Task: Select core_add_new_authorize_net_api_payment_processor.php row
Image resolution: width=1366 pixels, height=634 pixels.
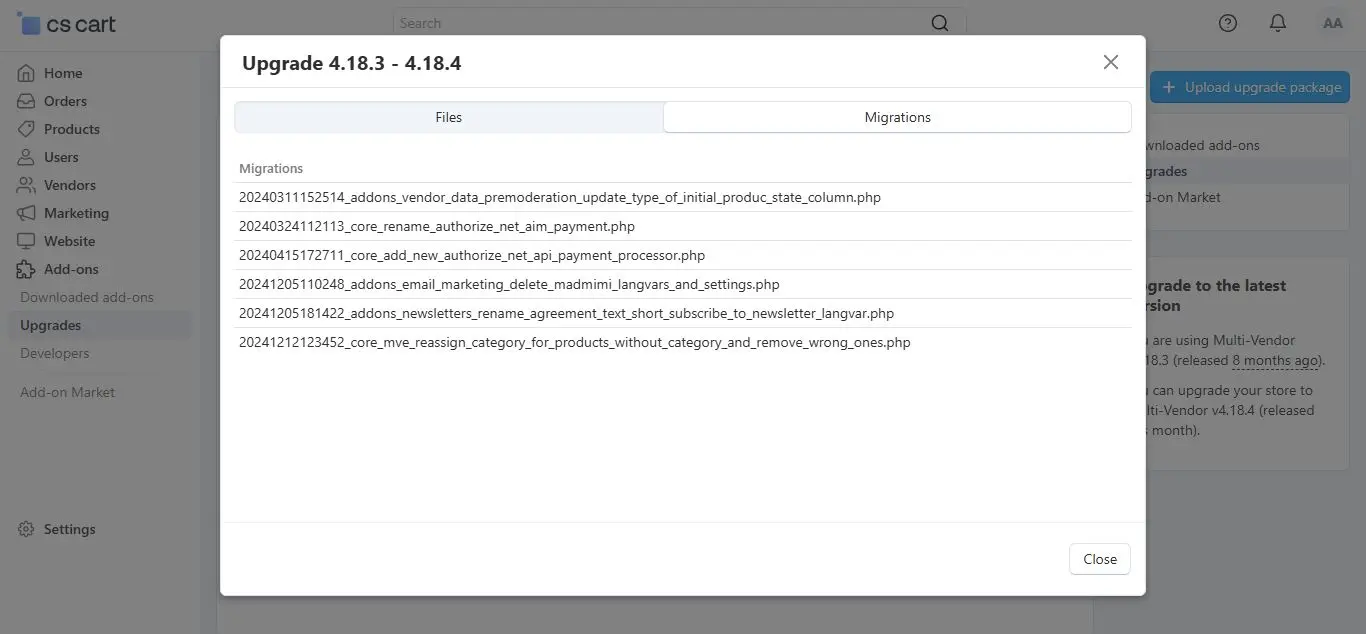Action: [683, 255]
